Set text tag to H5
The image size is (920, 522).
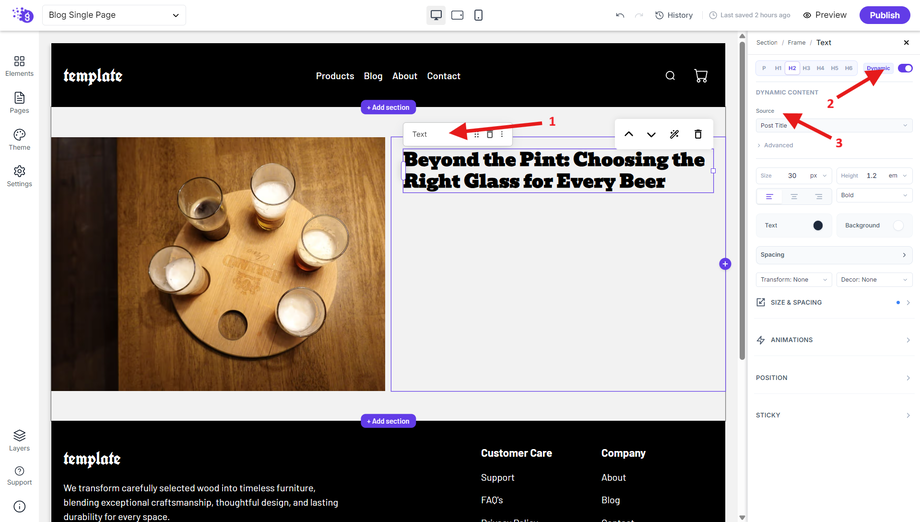tap(834, 68)
